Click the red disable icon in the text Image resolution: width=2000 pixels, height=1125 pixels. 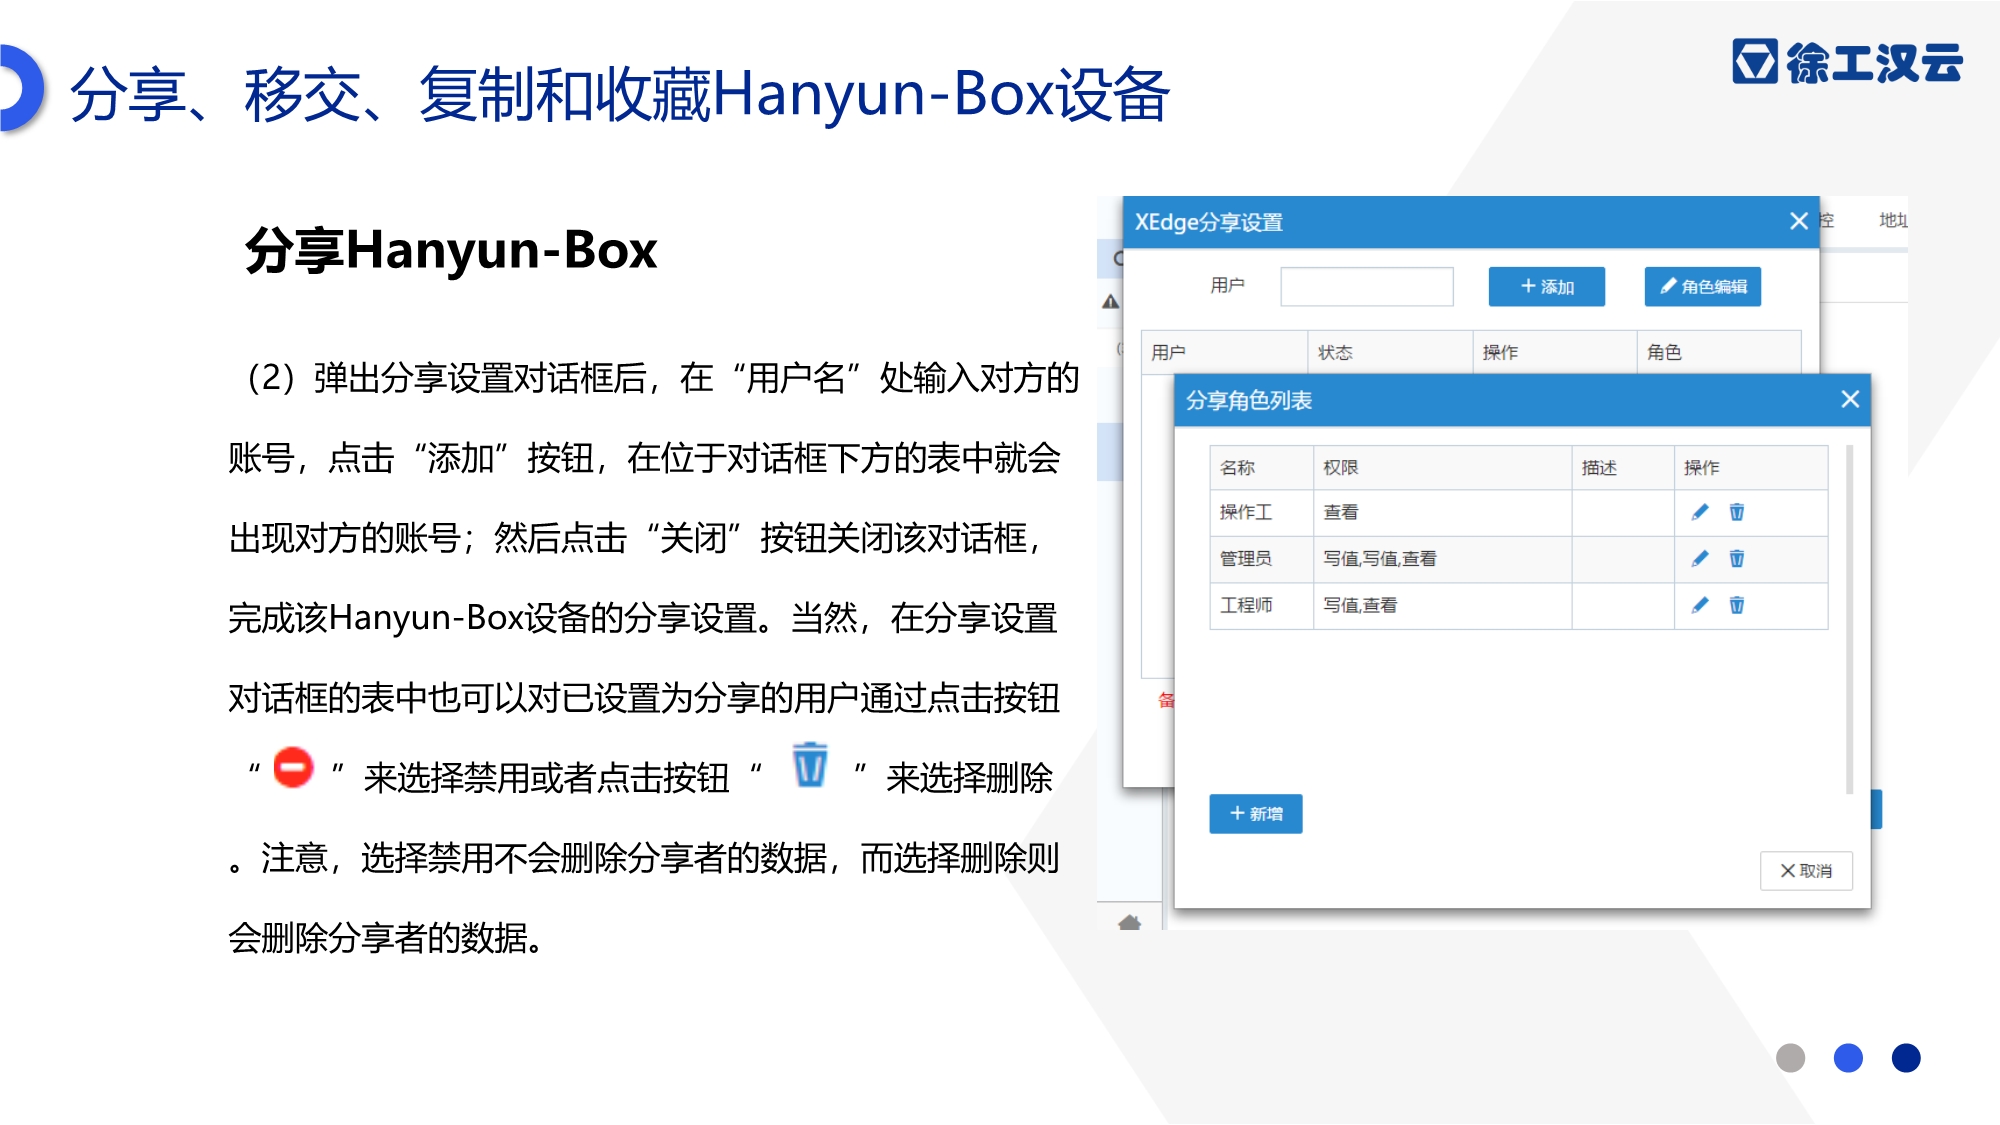coord(293,768)
